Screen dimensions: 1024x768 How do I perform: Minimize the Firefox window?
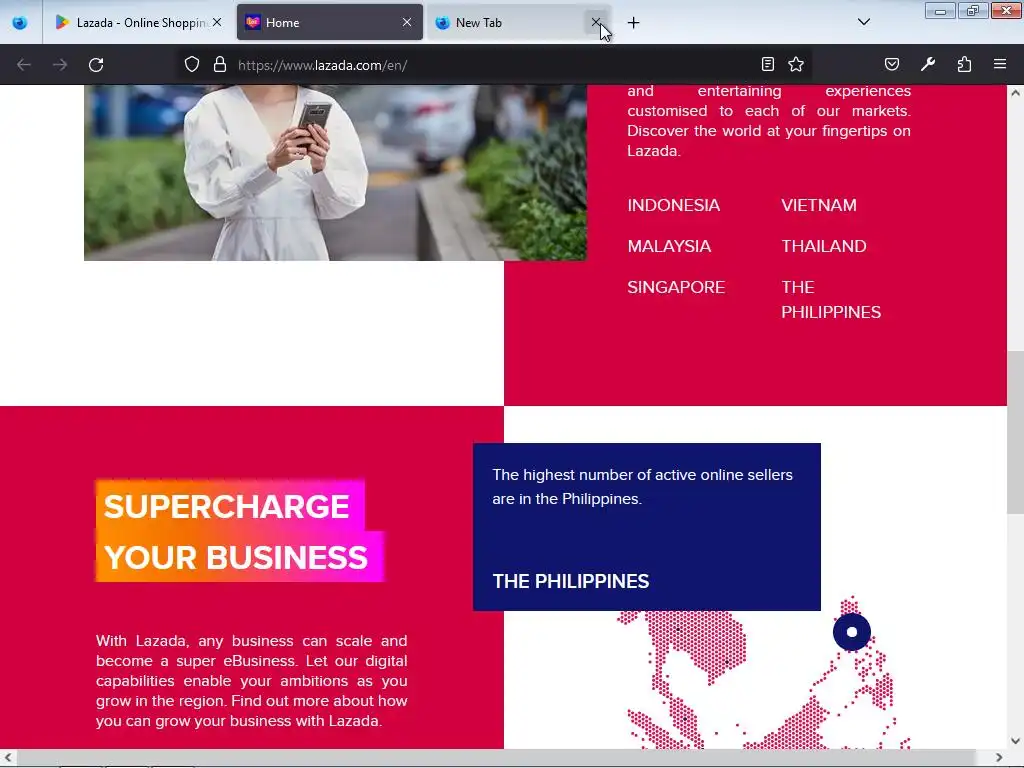point(940,10)
